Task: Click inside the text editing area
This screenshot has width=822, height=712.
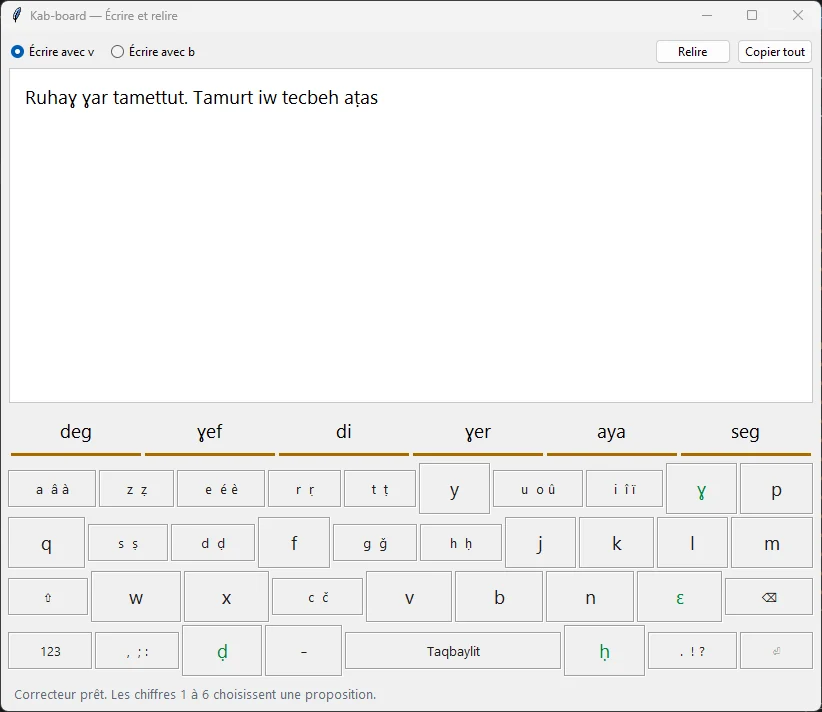Action: tap(411, 235)
